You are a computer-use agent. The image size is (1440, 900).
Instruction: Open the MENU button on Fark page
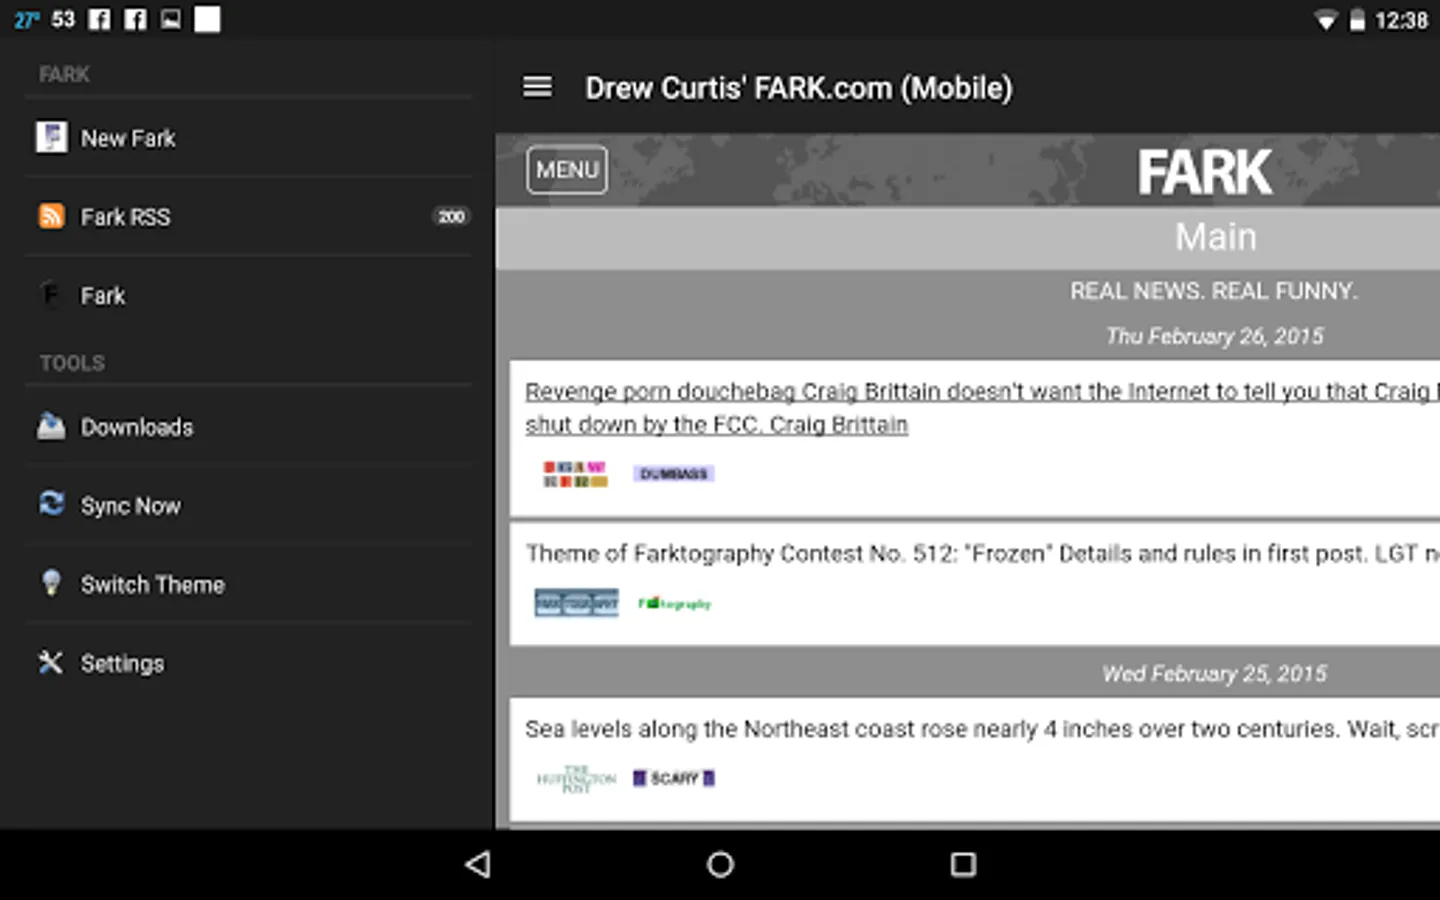[567, 170]
